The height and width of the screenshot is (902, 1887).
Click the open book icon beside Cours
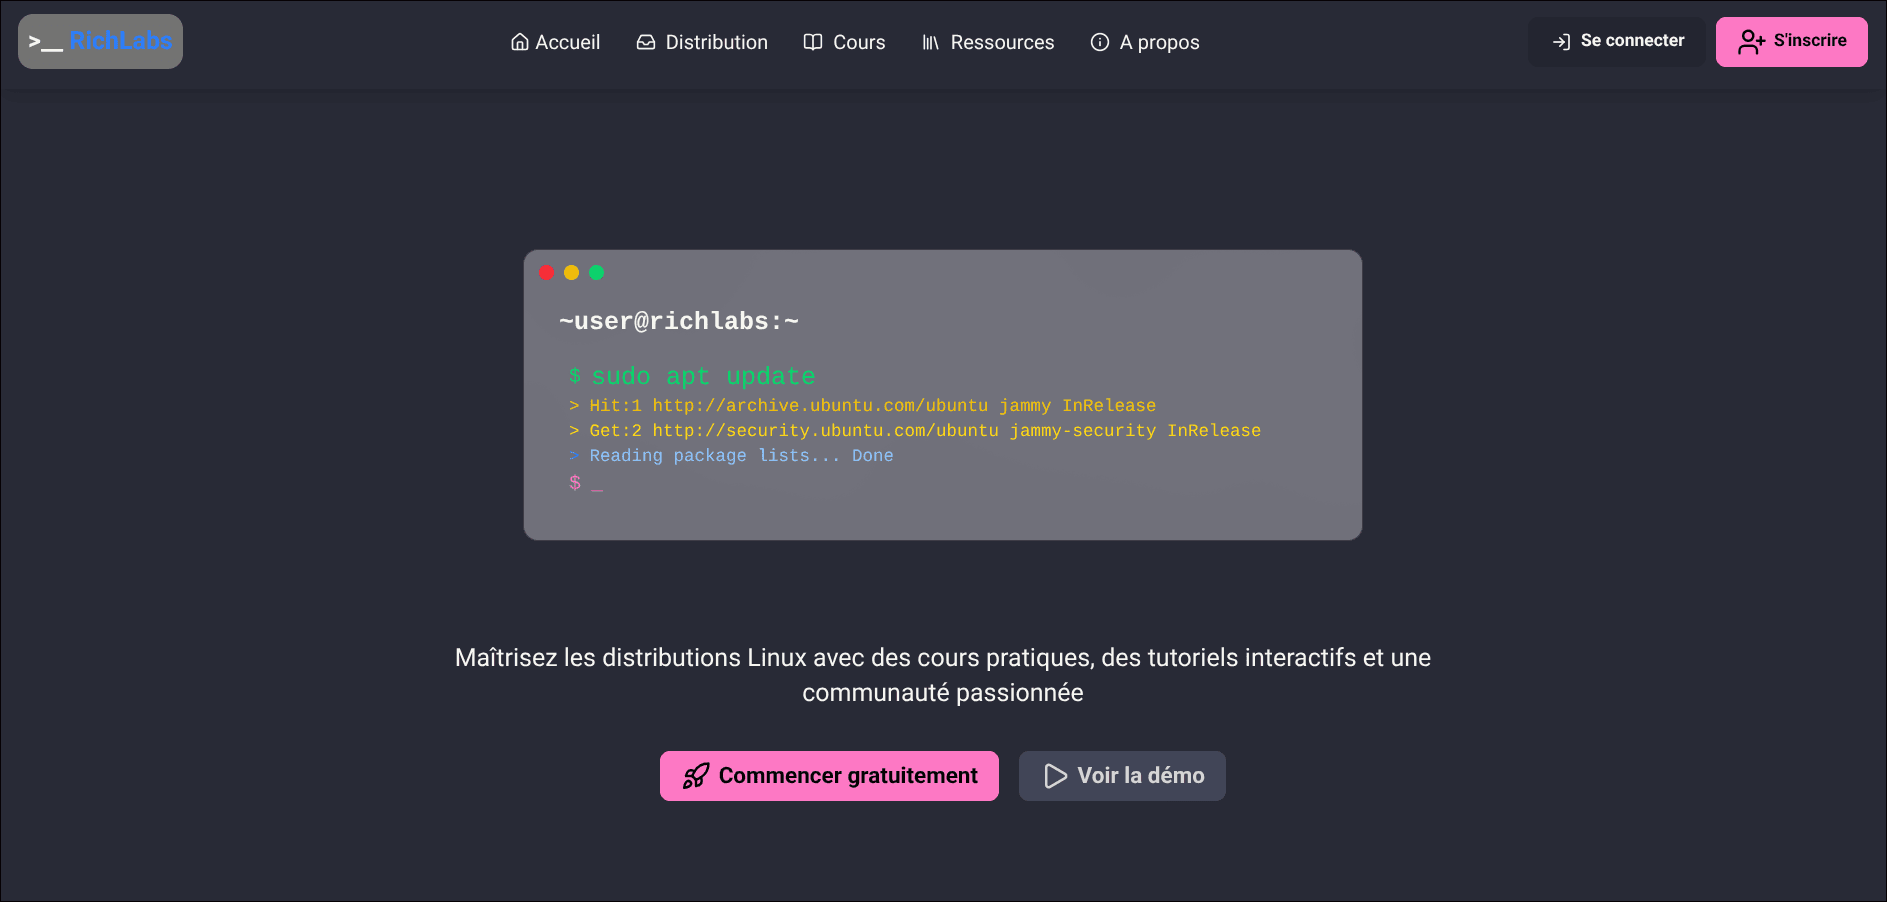[x=813, y=42]
